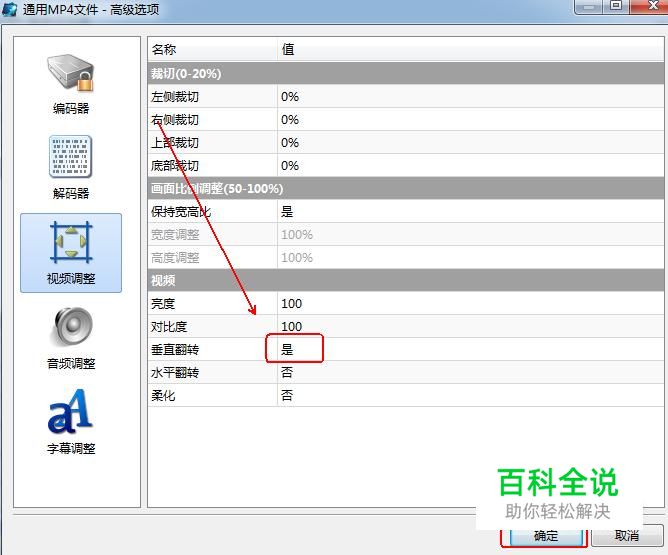The height and width of the screenshot is (555, 668).
Task: Maximize the advanced options window
Action: point(616,6)
